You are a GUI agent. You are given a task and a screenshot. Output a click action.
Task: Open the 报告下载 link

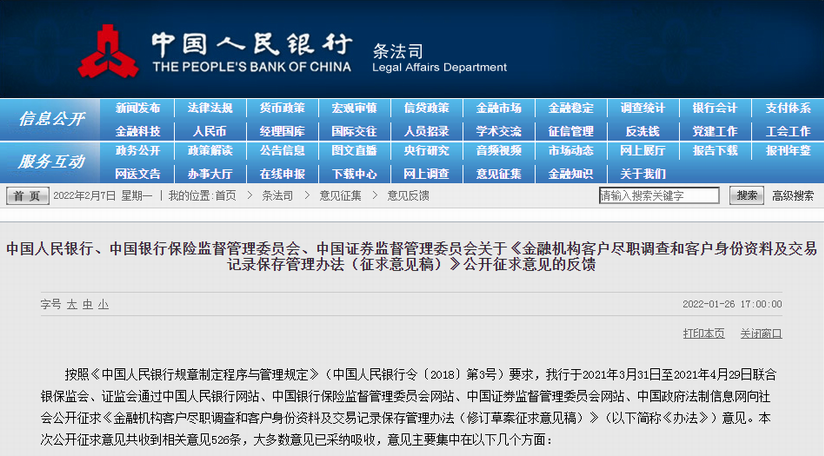(715, 151)
